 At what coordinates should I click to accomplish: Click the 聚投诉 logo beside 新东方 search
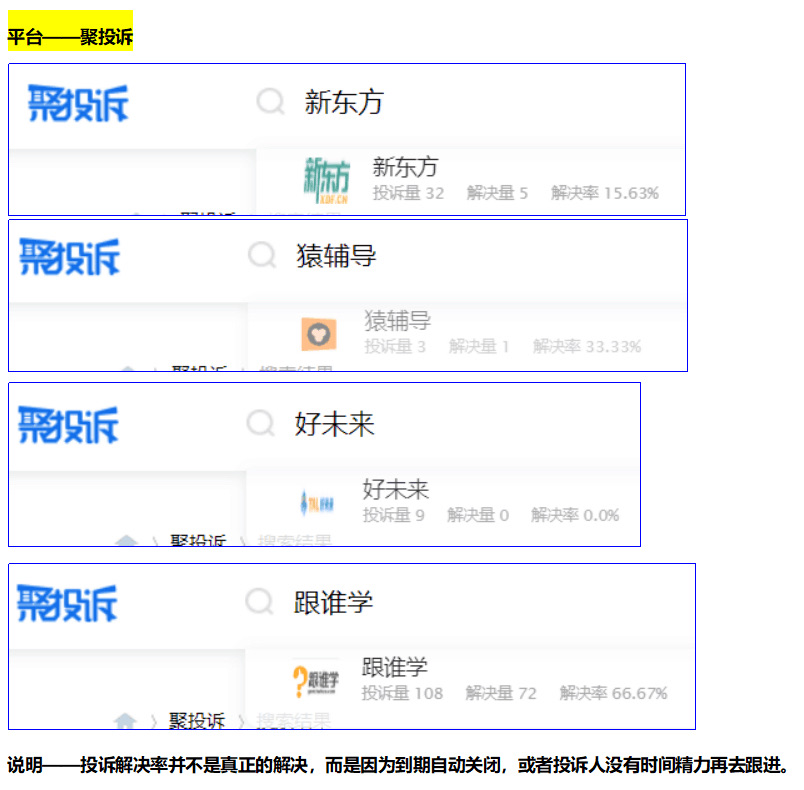78,103
